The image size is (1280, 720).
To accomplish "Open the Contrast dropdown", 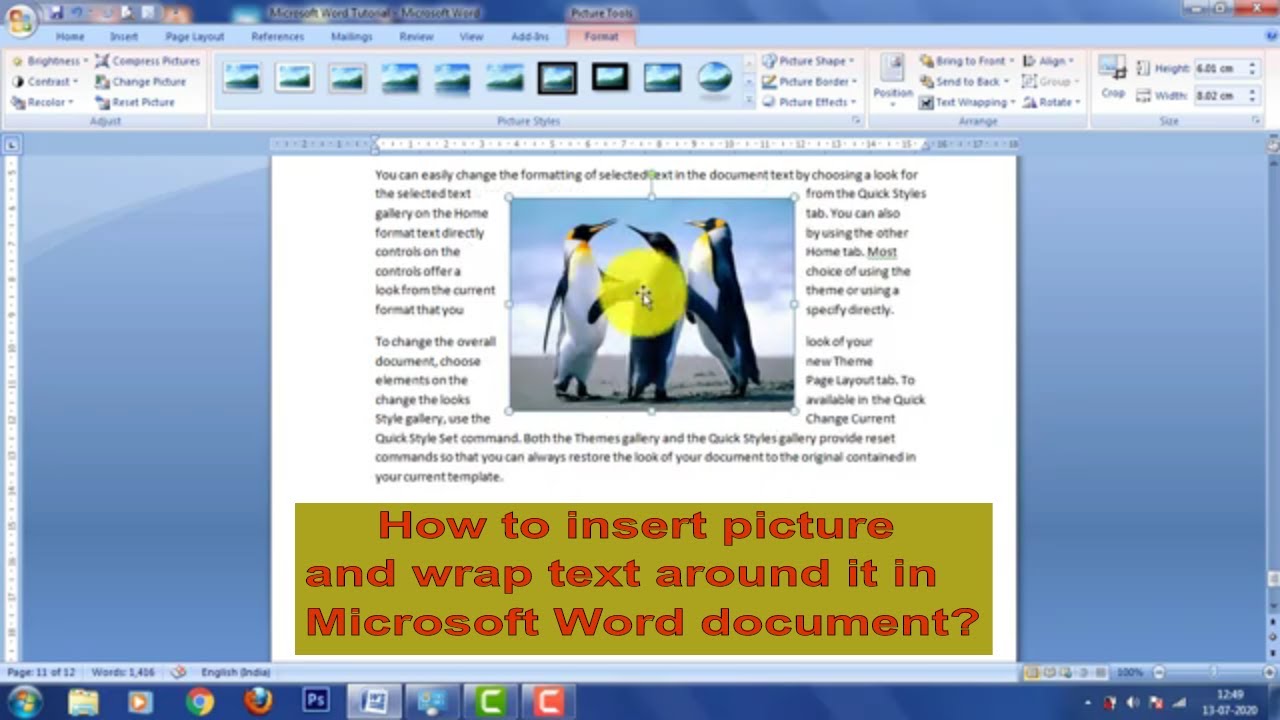I will coord(45,82).
